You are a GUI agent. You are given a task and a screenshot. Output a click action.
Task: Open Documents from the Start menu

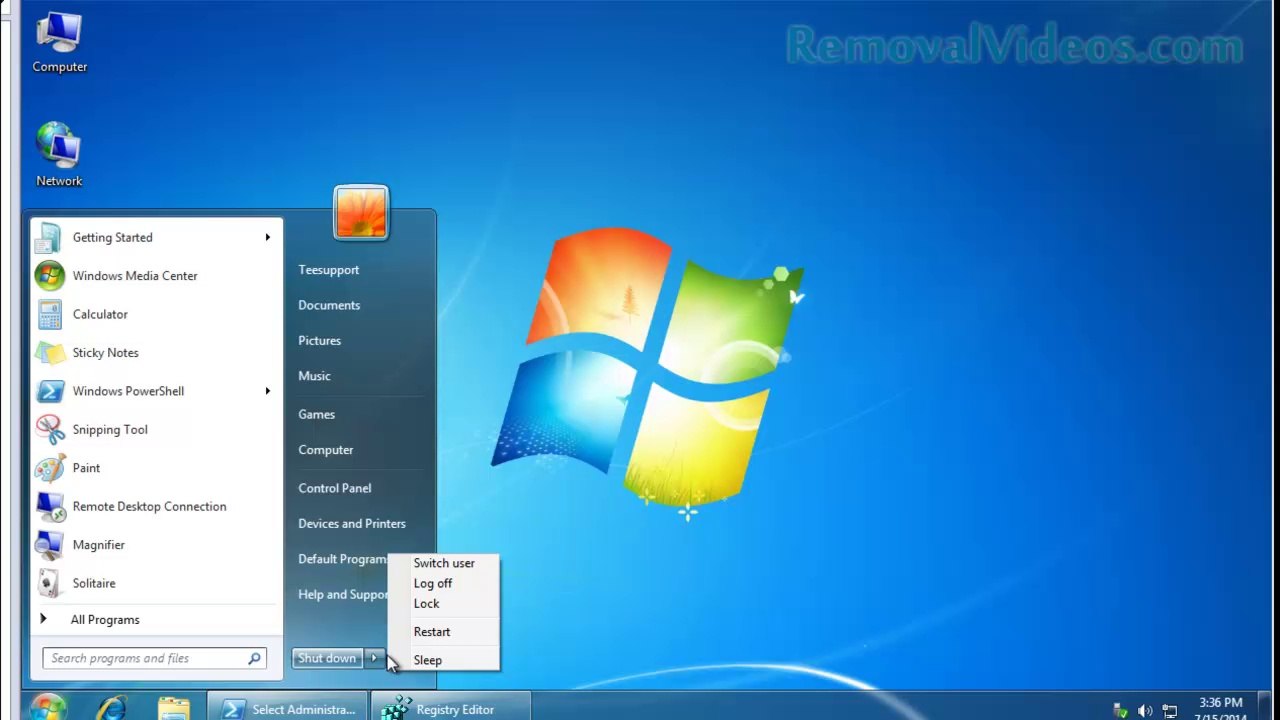click(x=329, y=305)
